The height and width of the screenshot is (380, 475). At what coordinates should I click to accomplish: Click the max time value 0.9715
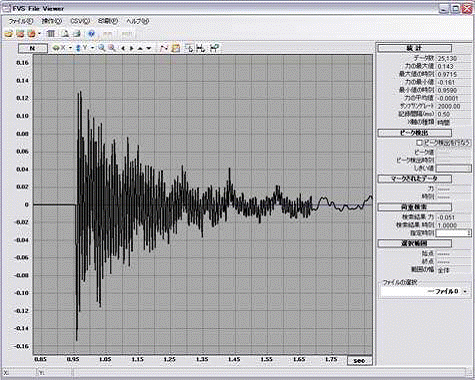click(x=447, y=74)
